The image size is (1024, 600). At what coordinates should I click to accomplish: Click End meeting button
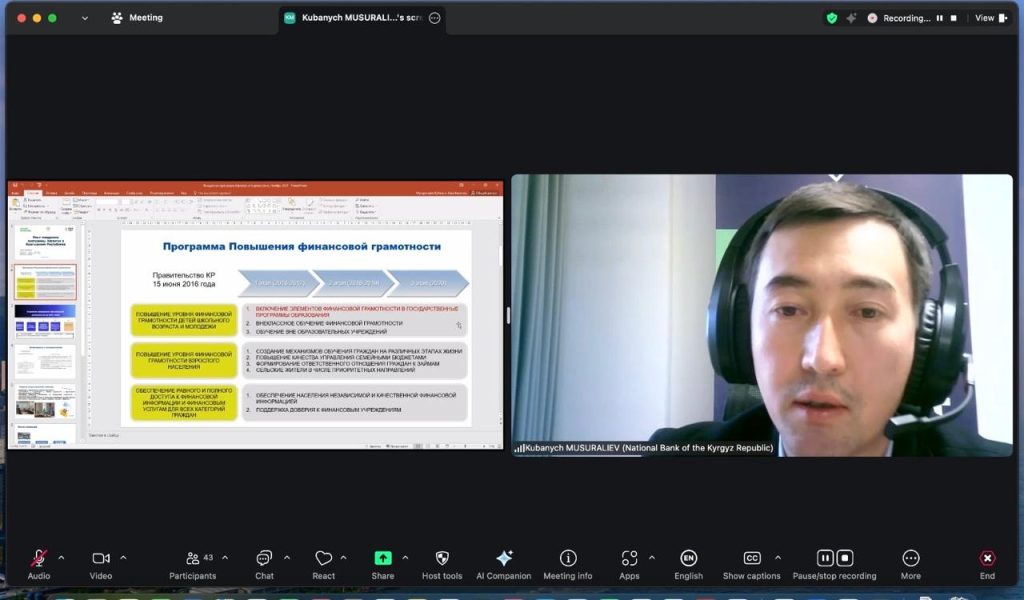[987, 559]
